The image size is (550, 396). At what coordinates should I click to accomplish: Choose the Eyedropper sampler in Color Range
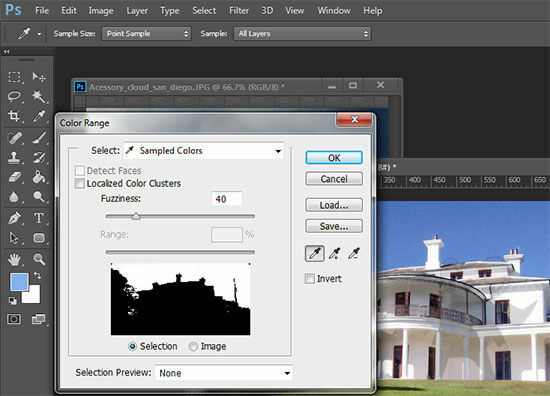(x=315, y=253)
